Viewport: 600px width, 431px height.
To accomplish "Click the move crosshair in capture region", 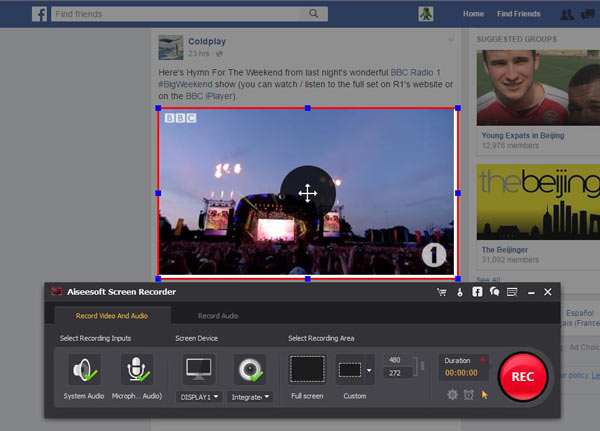I will [x=308, y=193].
